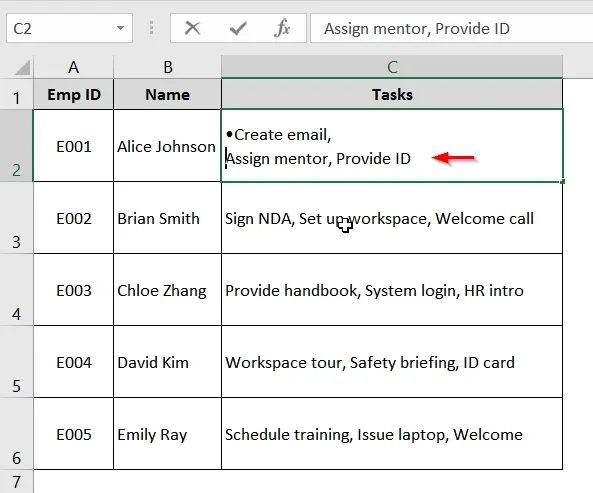The width and height of the screenshot is (593, 493).
Task: Select row 6 header
Action: click(16, 433)
